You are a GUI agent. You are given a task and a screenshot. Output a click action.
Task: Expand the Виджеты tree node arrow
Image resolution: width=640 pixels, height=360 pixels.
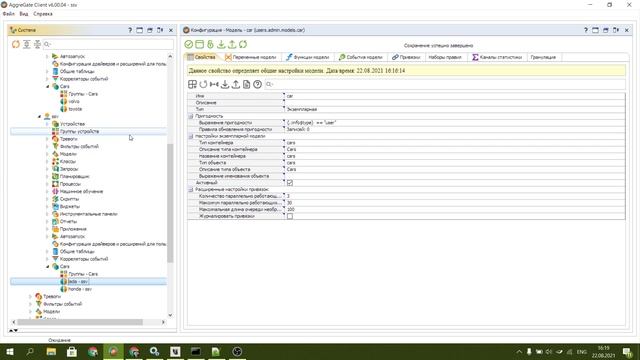47,207
